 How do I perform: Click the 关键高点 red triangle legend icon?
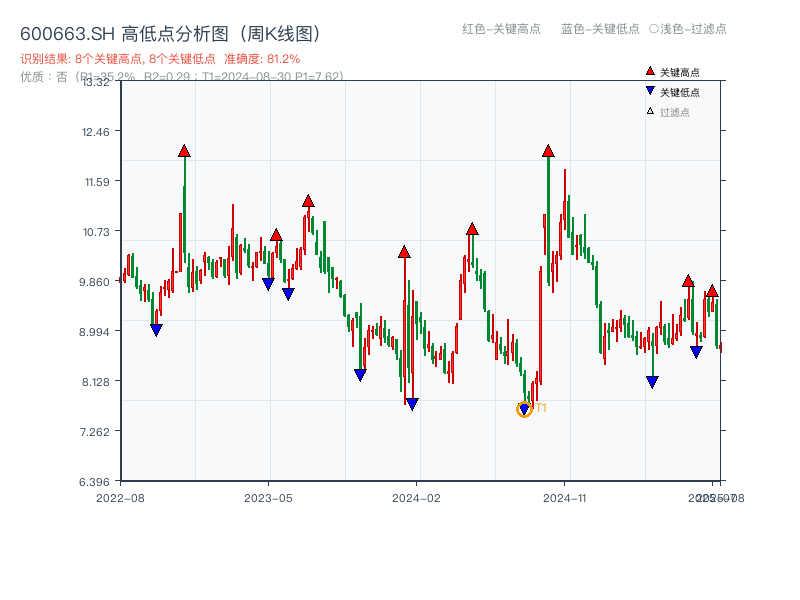(x=649, y=71)
